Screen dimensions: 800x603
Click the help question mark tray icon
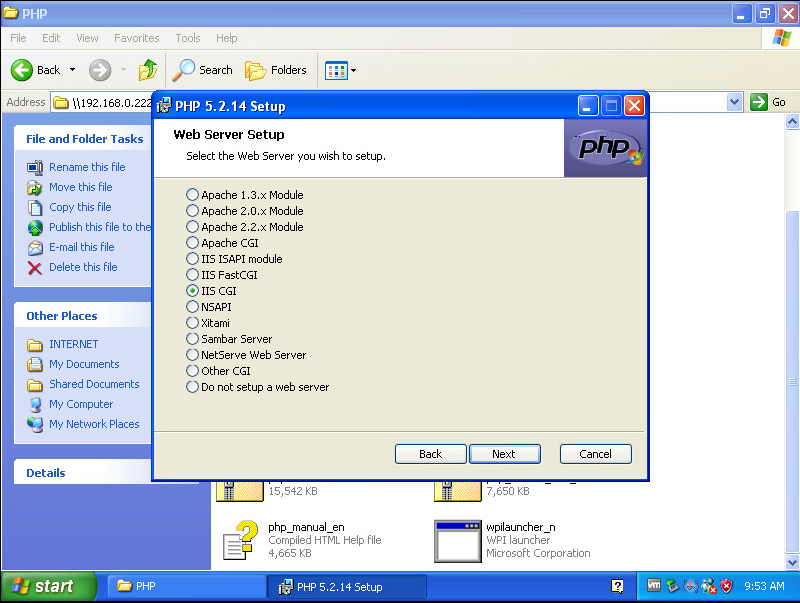(618, 586)
